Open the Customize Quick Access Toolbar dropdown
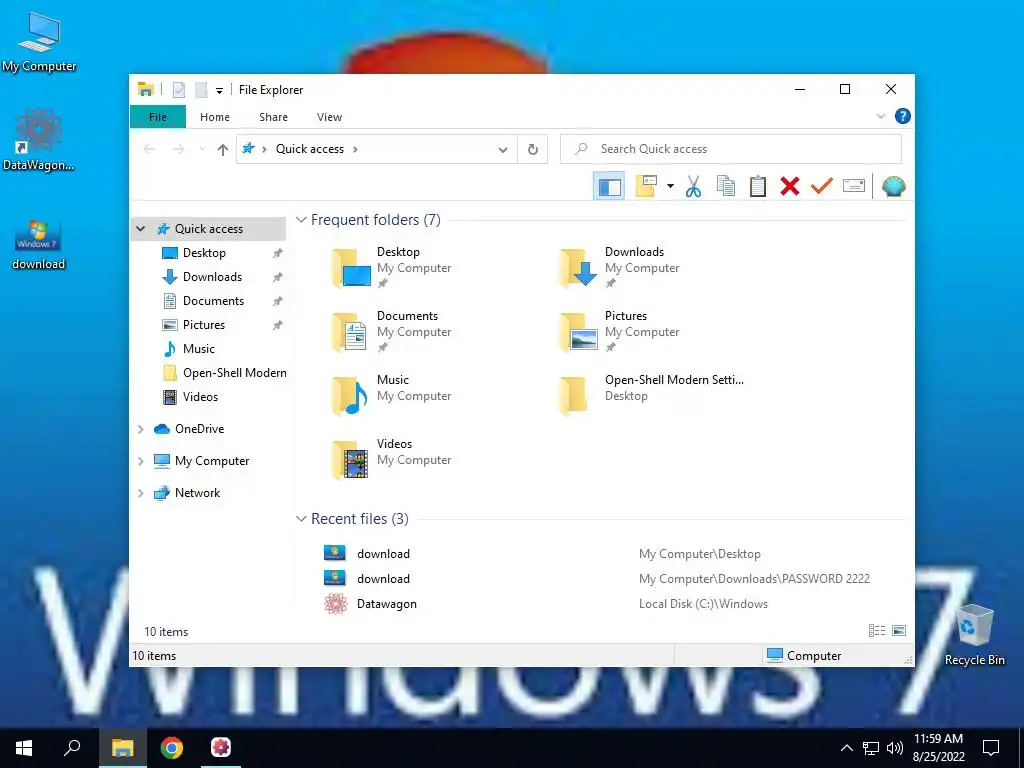 (x=219, y=90)
